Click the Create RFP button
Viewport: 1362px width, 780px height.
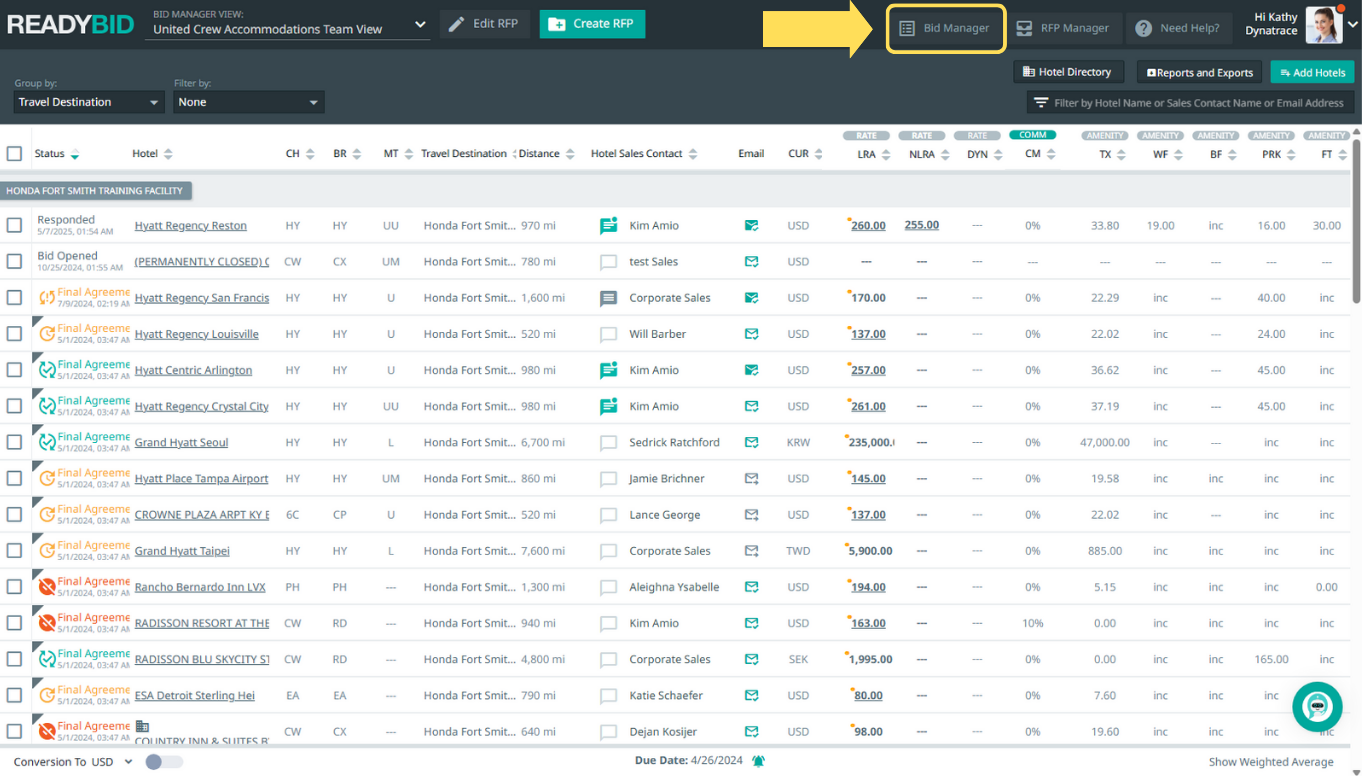coord(592,24)
